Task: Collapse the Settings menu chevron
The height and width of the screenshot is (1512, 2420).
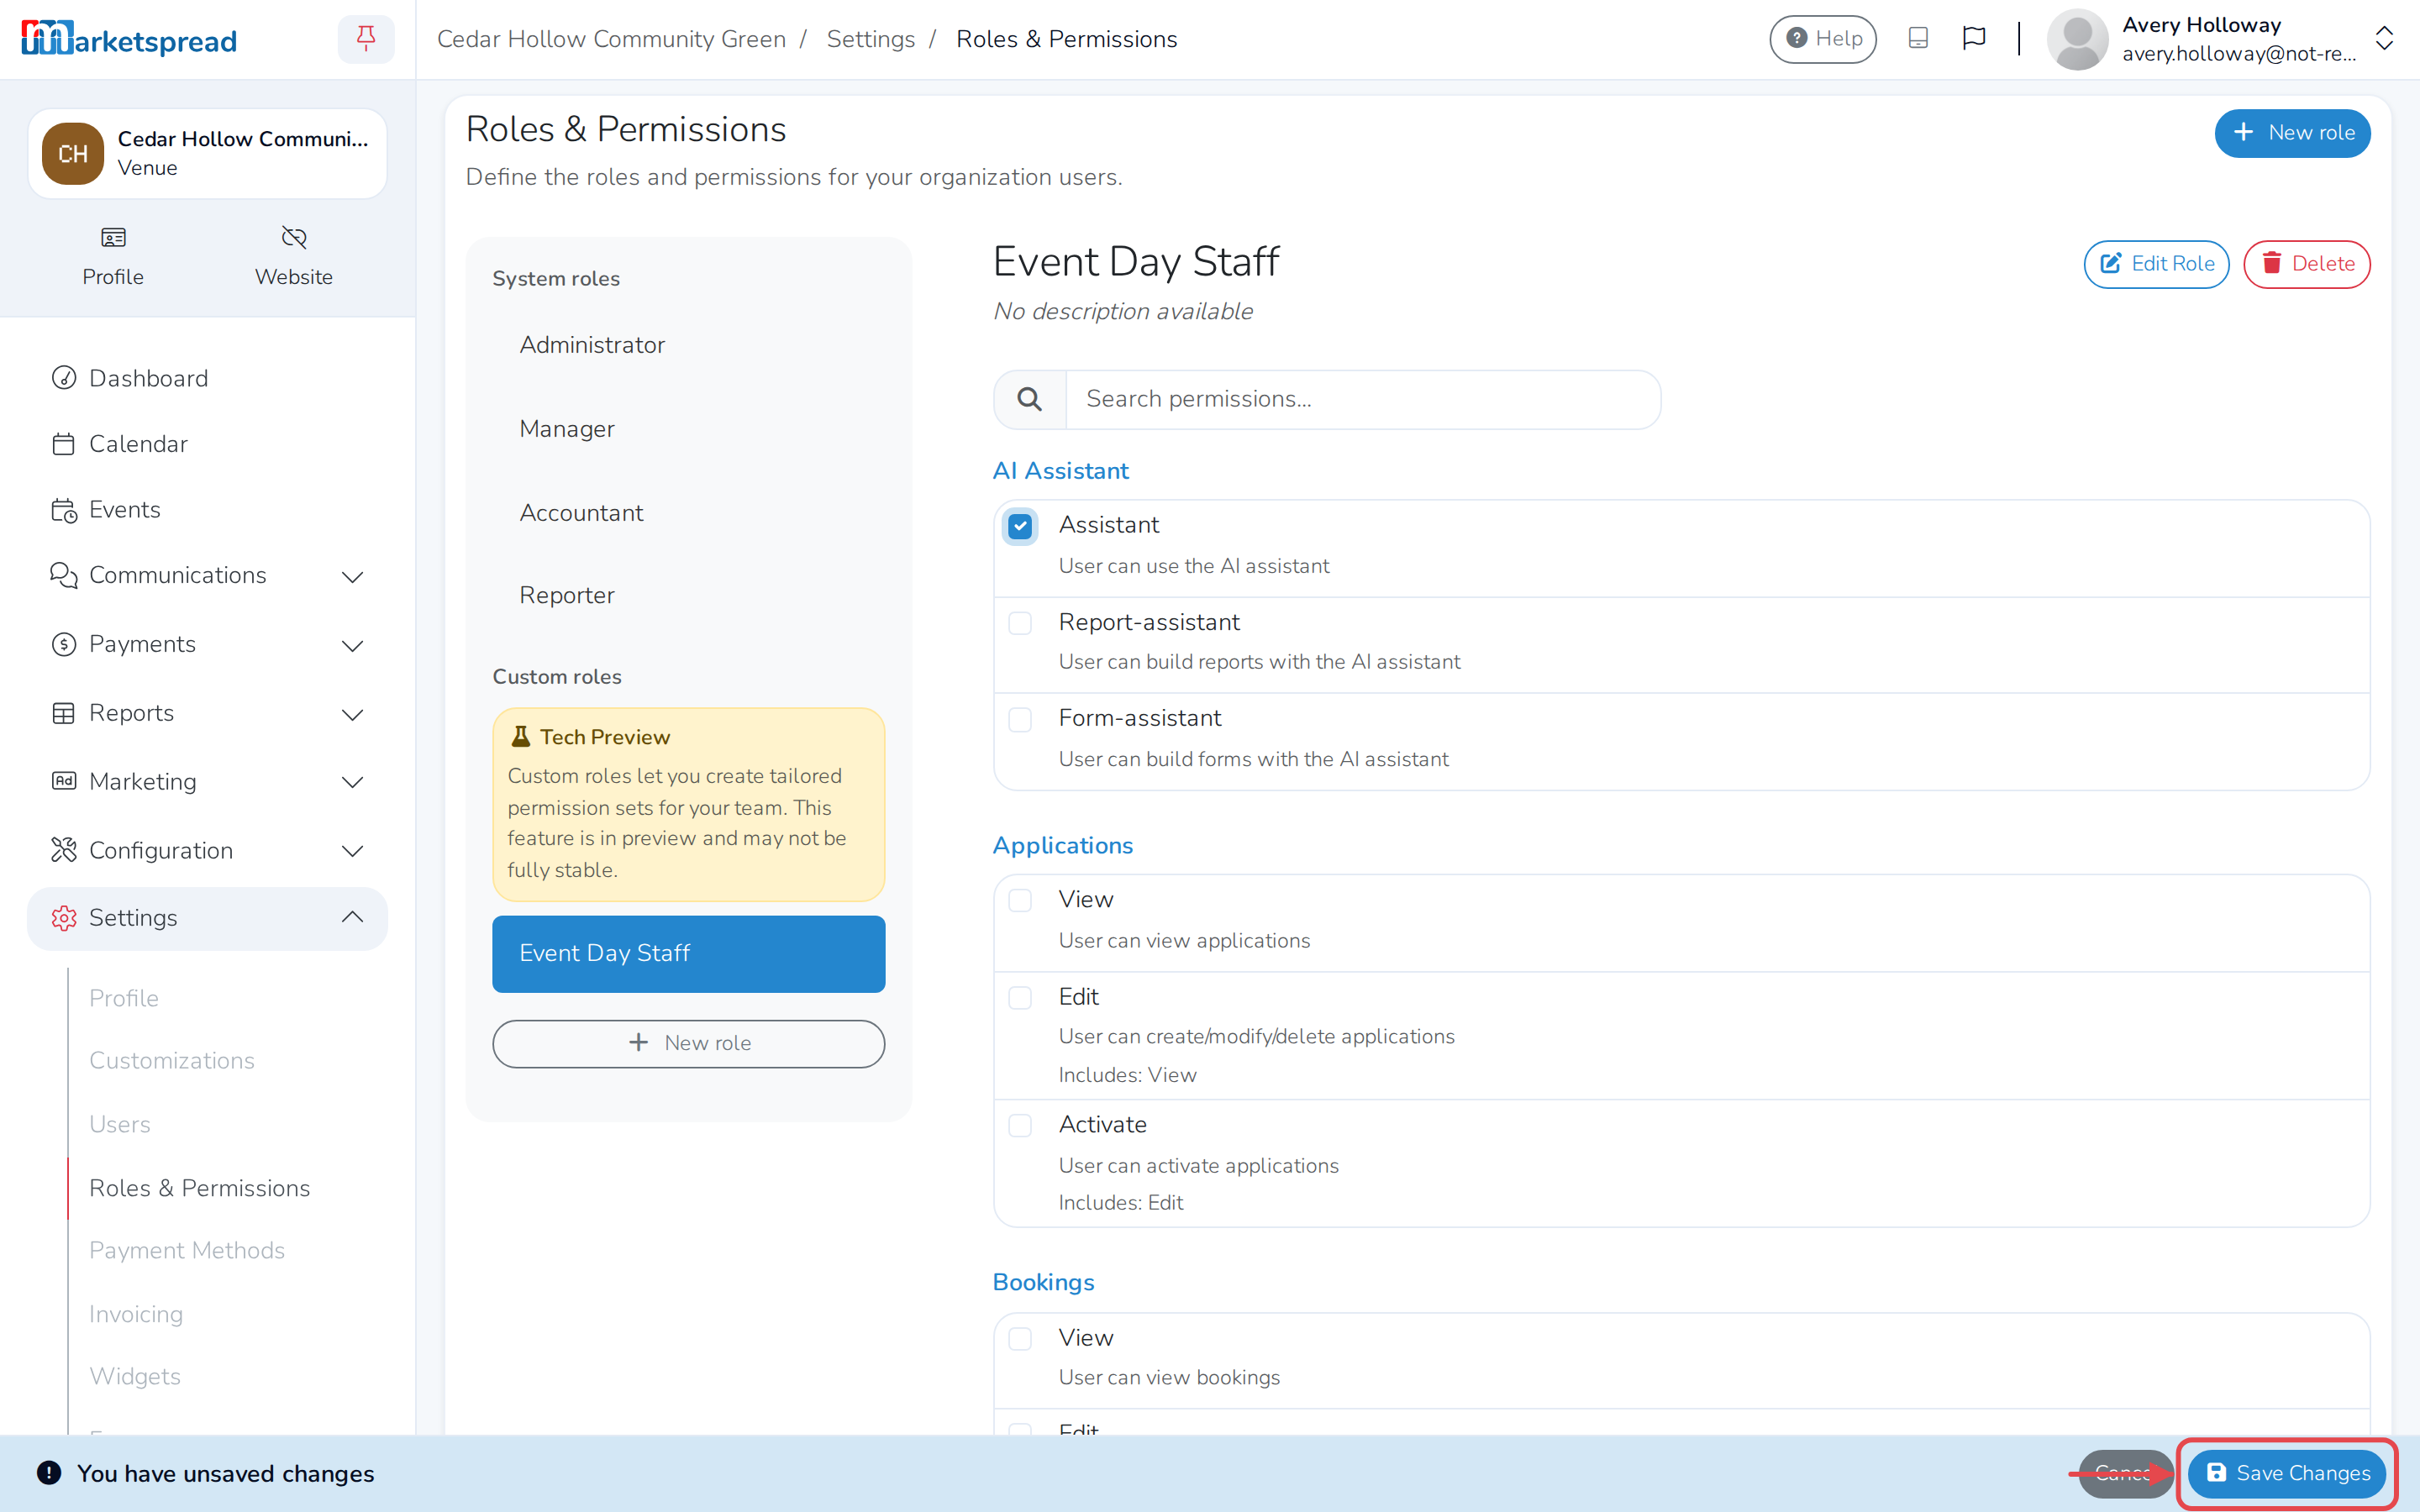Action: point(352,918)
